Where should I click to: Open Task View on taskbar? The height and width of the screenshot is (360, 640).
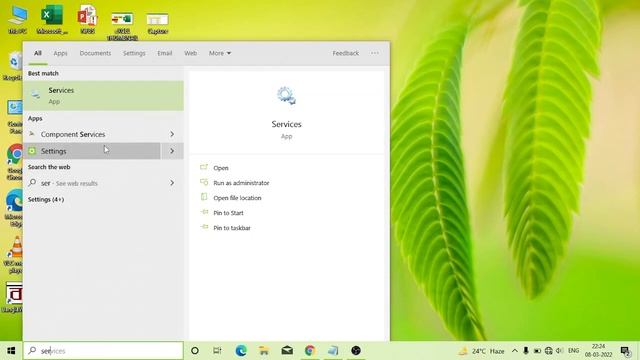pos(217,351)
